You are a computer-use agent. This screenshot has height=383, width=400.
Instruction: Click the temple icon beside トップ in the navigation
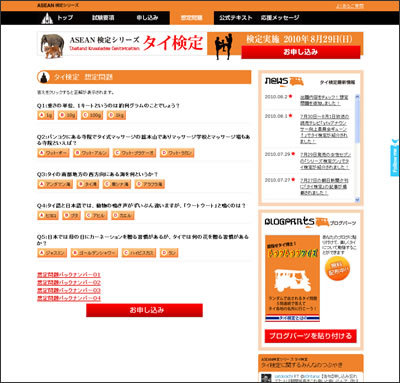47,18
